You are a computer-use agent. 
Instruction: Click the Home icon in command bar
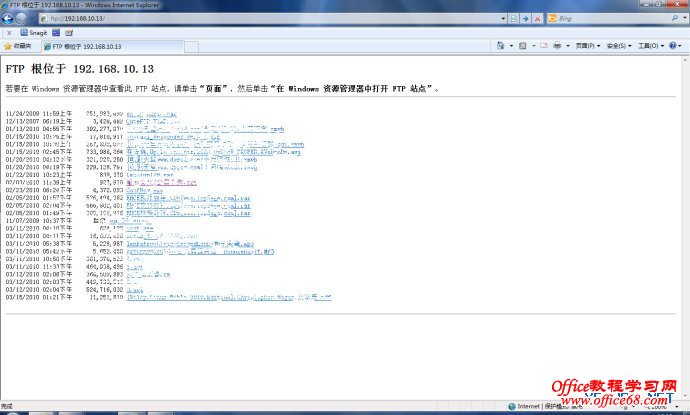click(x=500, y=45)
